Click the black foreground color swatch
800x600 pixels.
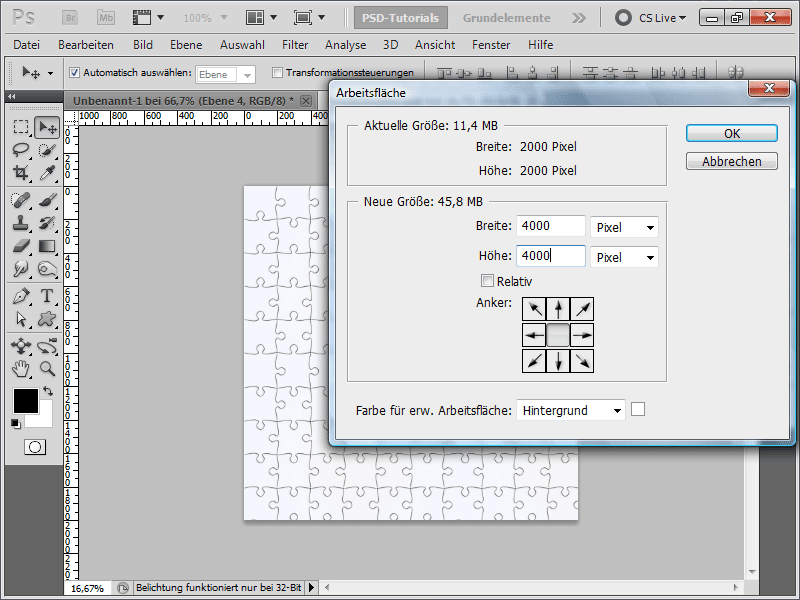26,401
